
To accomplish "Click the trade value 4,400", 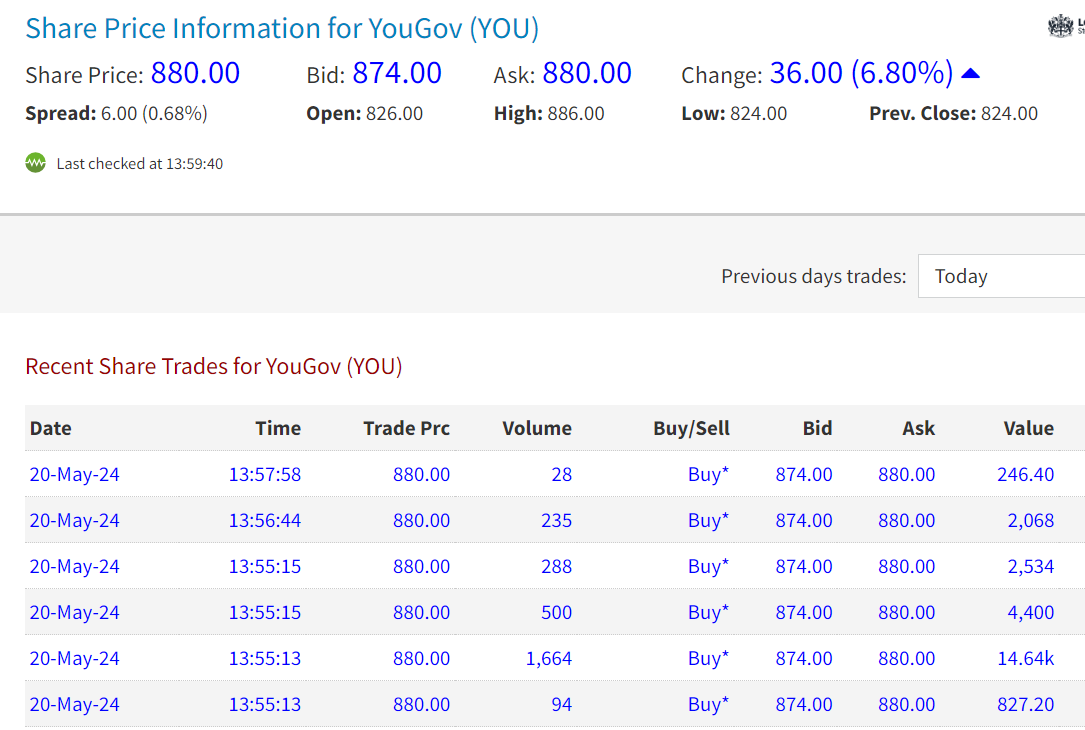I will click(1031, 612).
